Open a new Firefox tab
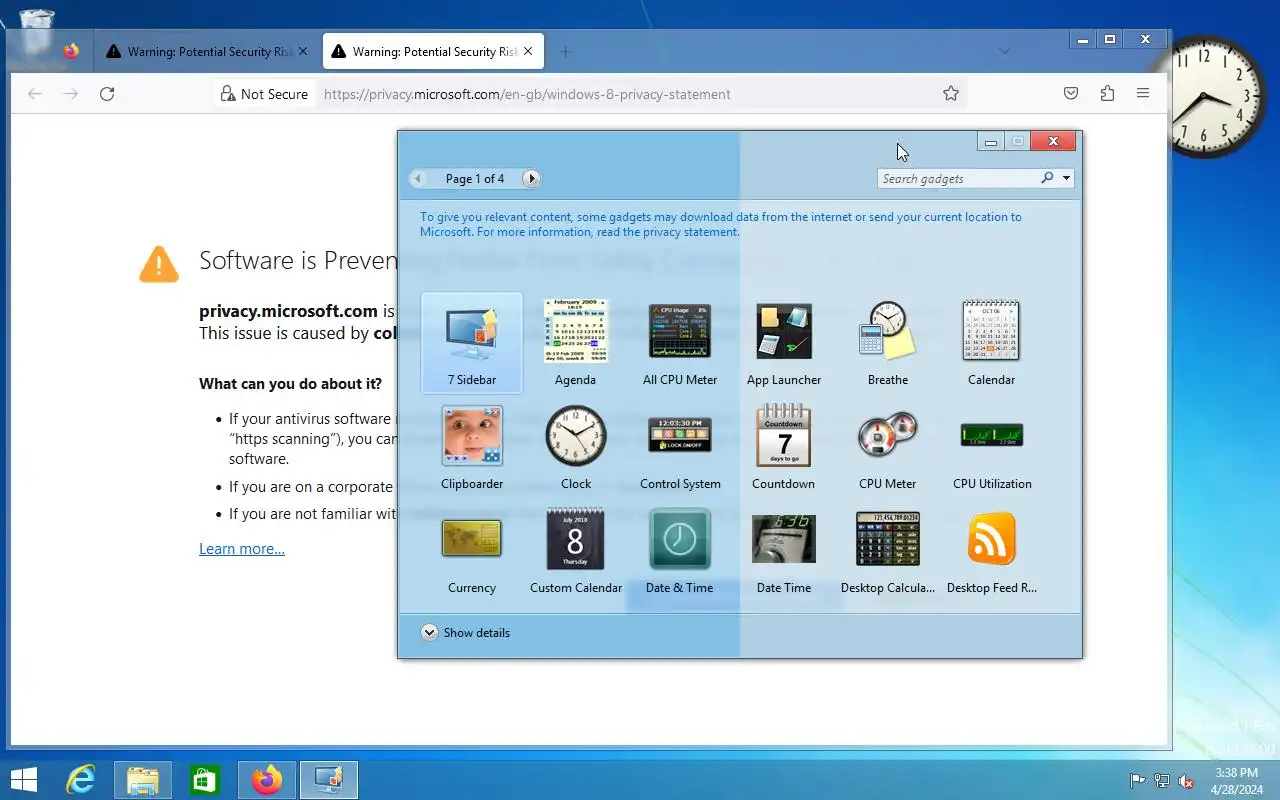This screenshot has height=800, width=1280. 565,52
